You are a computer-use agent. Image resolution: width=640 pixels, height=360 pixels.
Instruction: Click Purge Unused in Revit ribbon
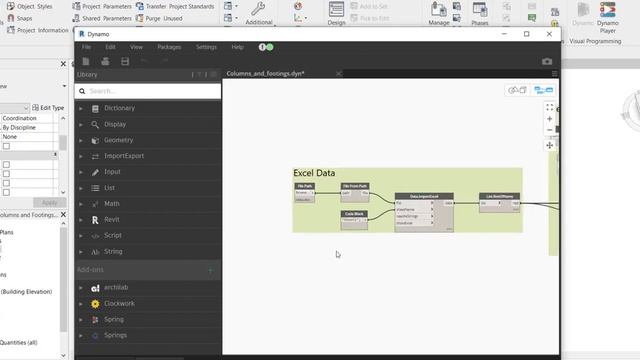pyautogui.click(x=159, y=18)
